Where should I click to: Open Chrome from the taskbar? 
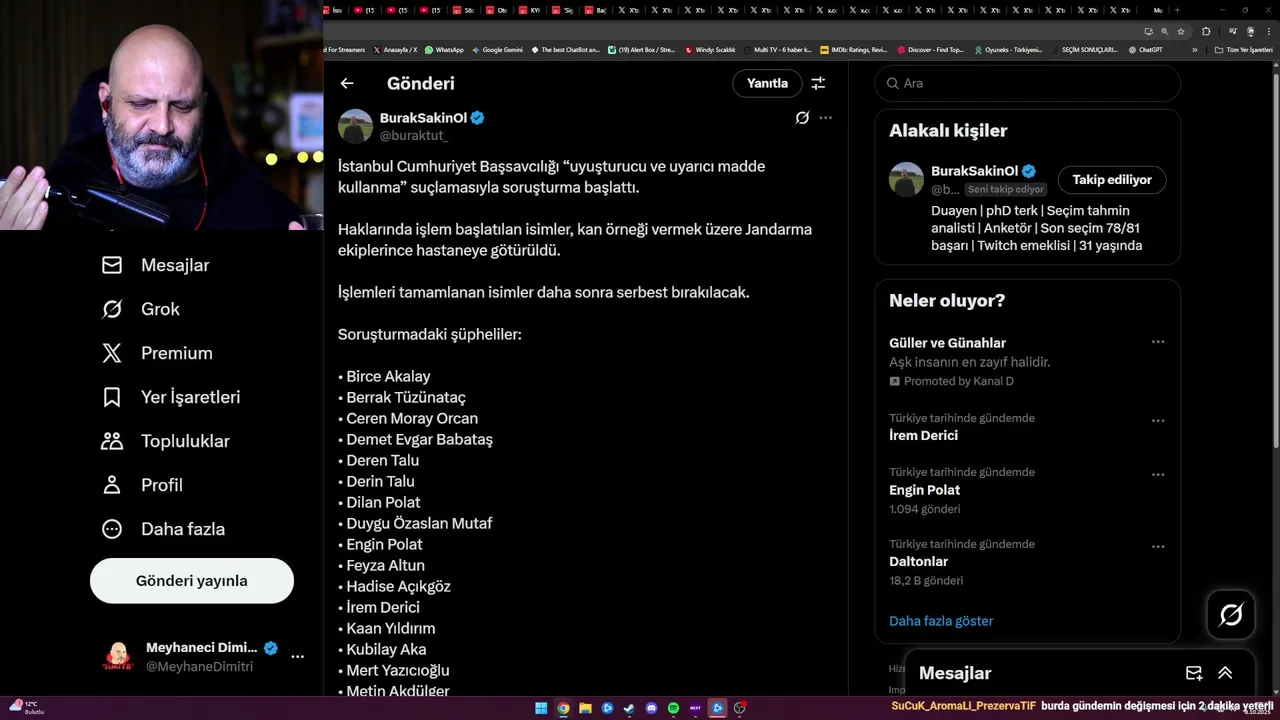563,708
